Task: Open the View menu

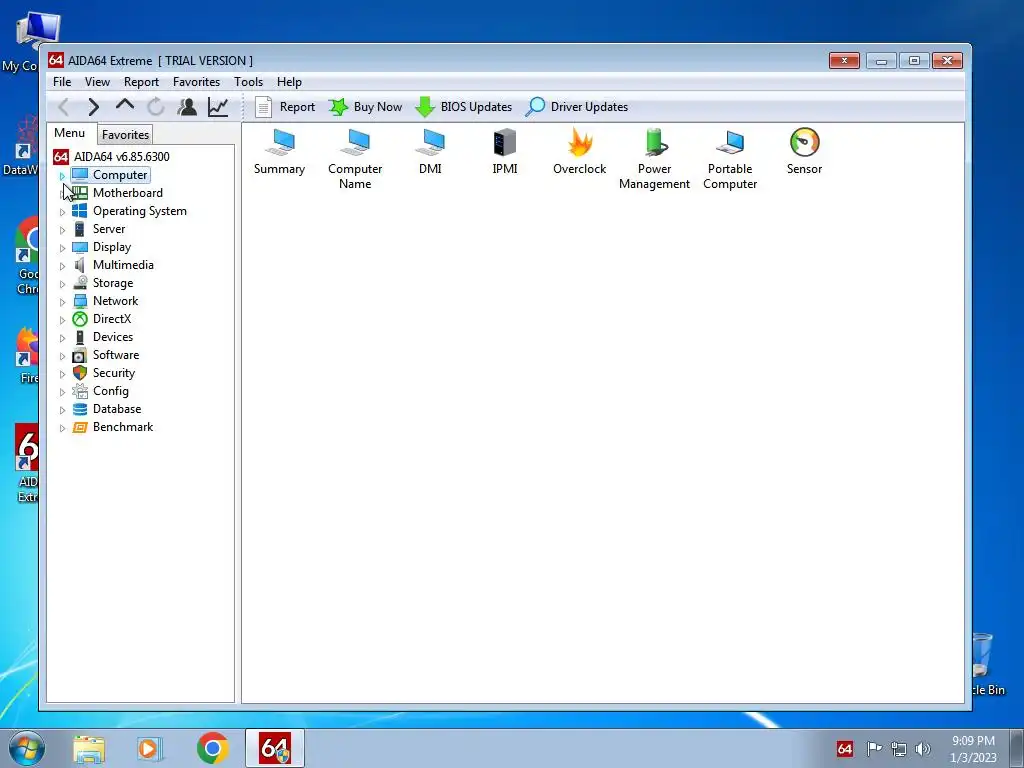Action: coord(97,82)
